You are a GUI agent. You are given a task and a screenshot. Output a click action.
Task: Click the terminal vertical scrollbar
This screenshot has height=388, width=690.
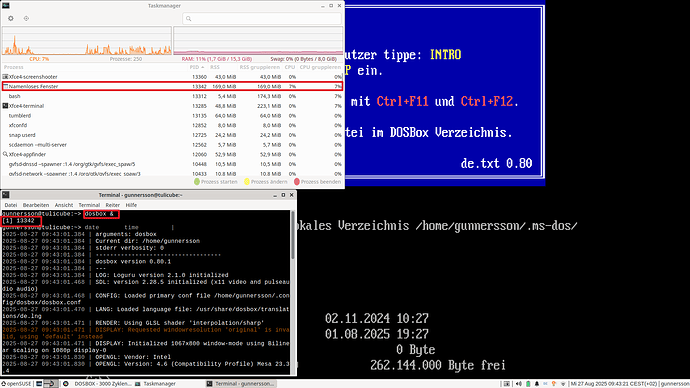[293, 292]
